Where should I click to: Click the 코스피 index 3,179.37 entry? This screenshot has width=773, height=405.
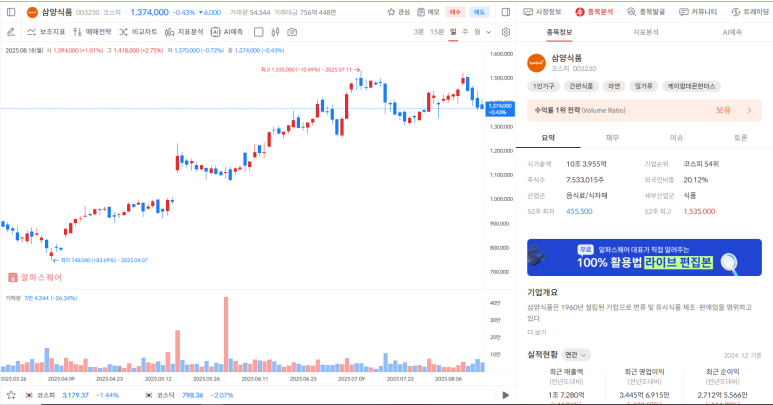pyautogui.click(x=72, y=395)
